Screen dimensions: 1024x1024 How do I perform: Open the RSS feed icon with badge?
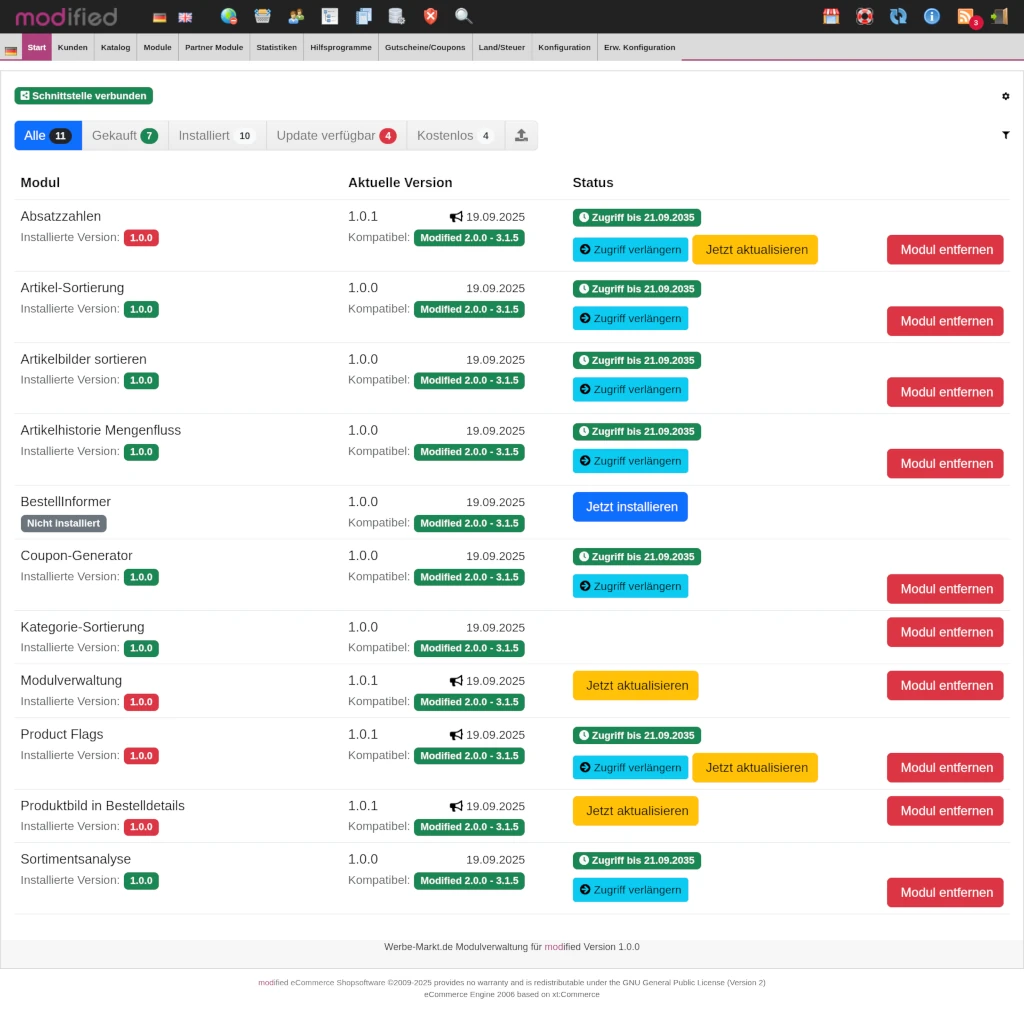coord(968,18)
